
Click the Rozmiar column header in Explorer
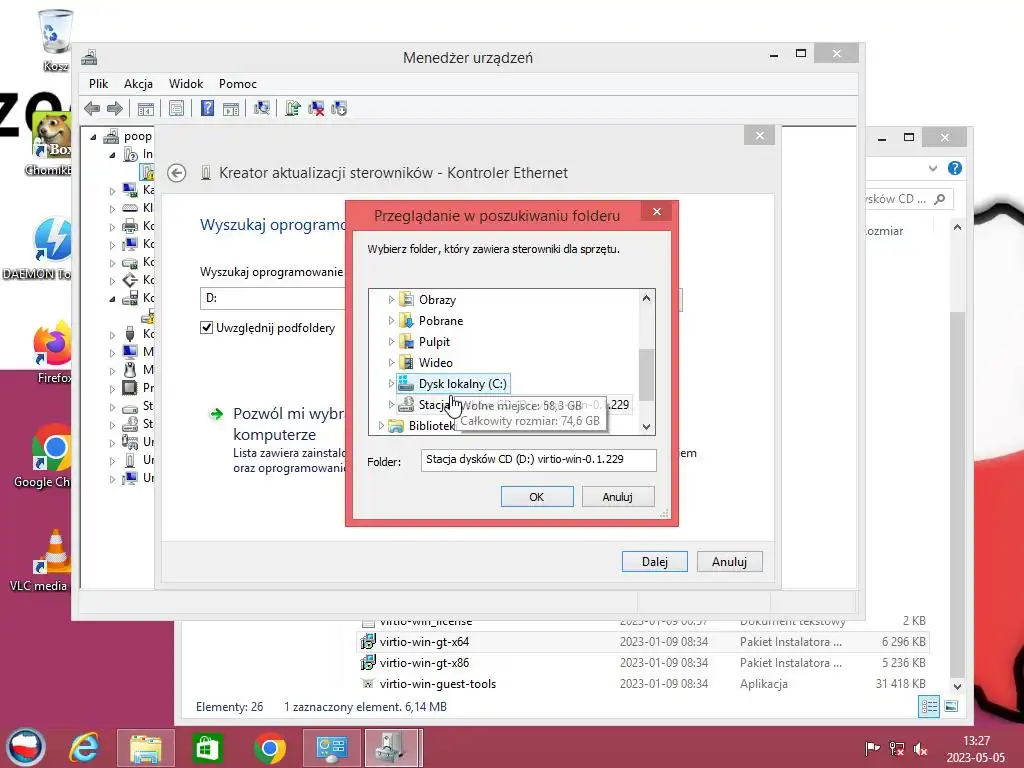pyautogui.click(x=884, y=231)
